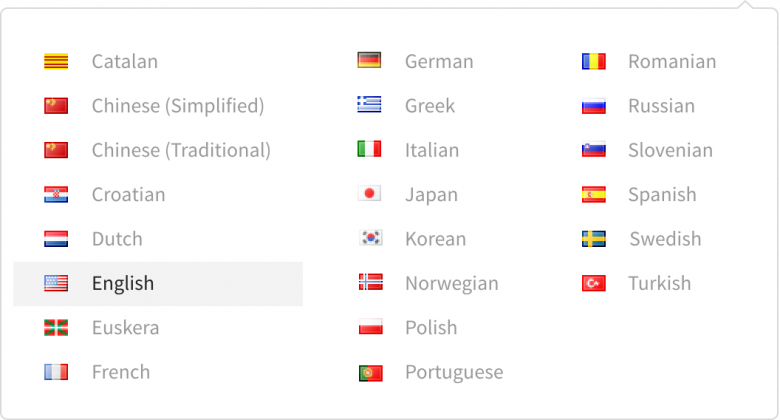Click the Japanese flag icon
Image resolution: width=780 pixels, height=420 pixels.
369,194
